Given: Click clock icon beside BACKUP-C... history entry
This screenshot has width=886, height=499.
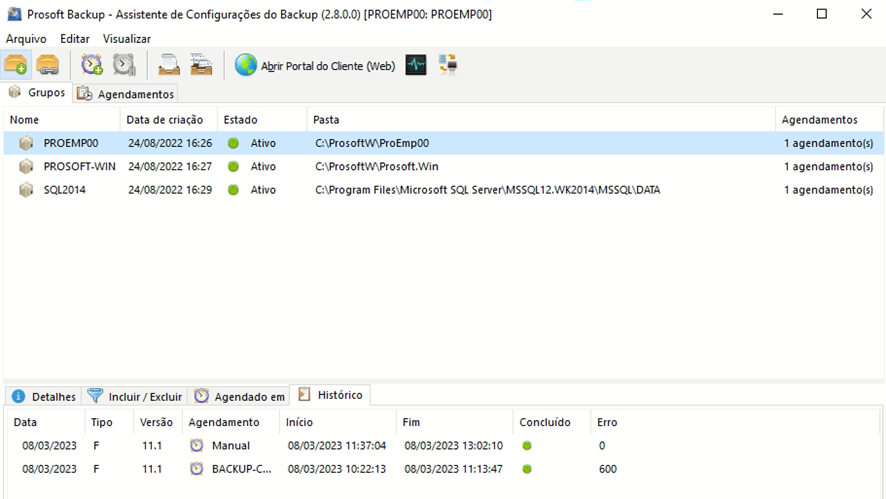Looking at the screenshot, I should pos(197,468).
